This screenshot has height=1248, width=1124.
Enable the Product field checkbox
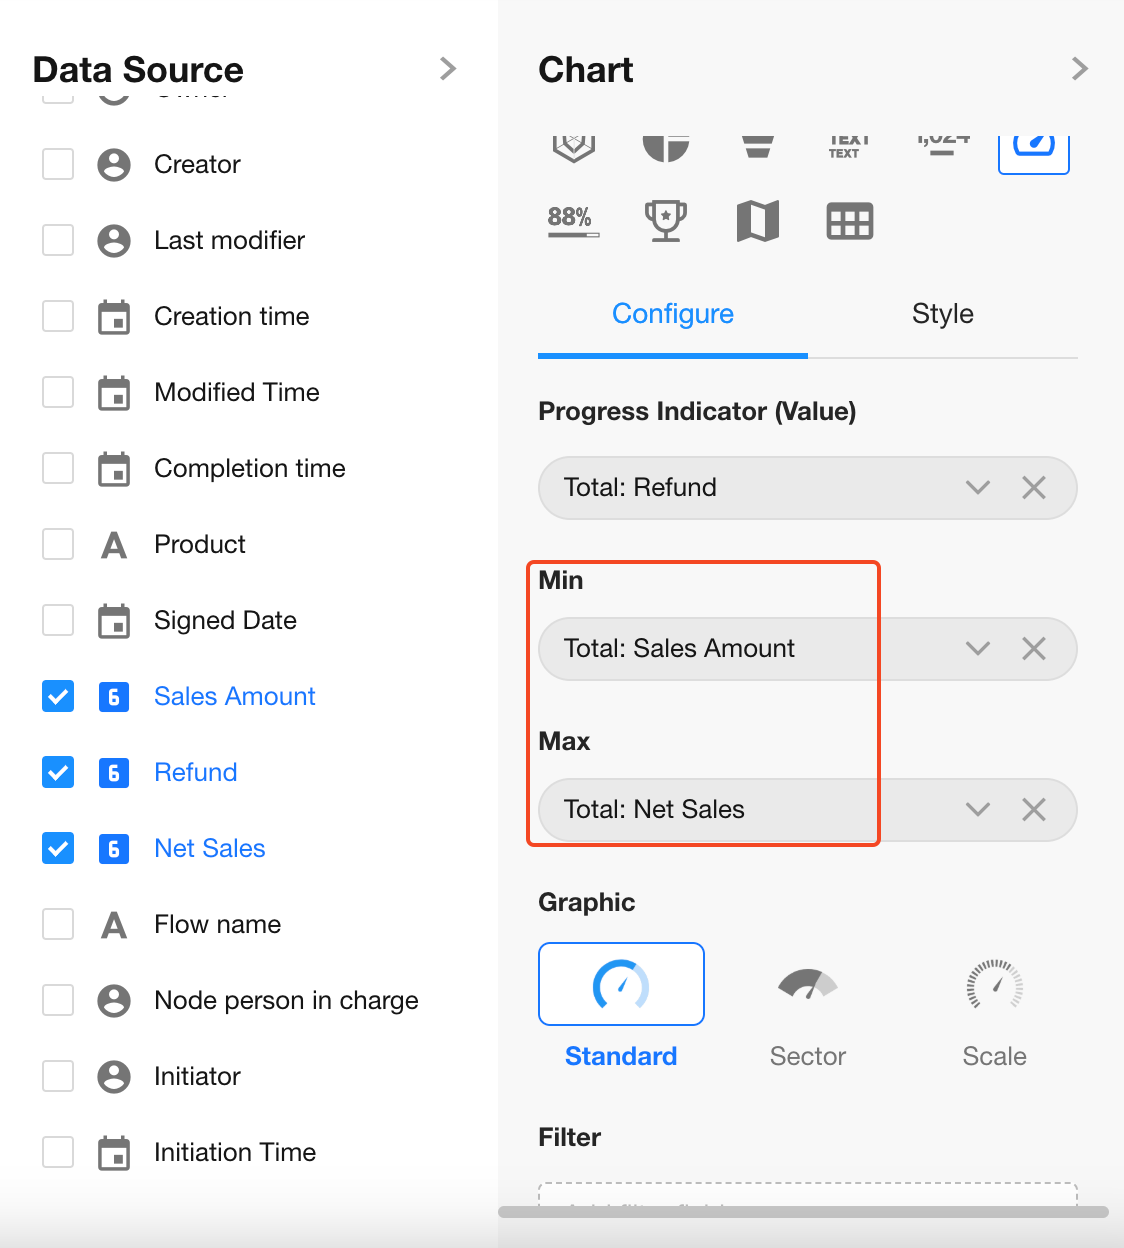58,544
